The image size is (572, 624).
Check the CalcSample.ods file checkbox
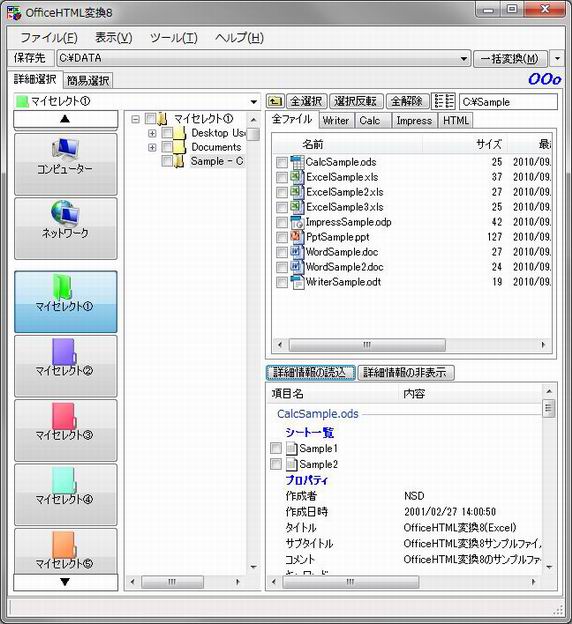tap(281, 162)
